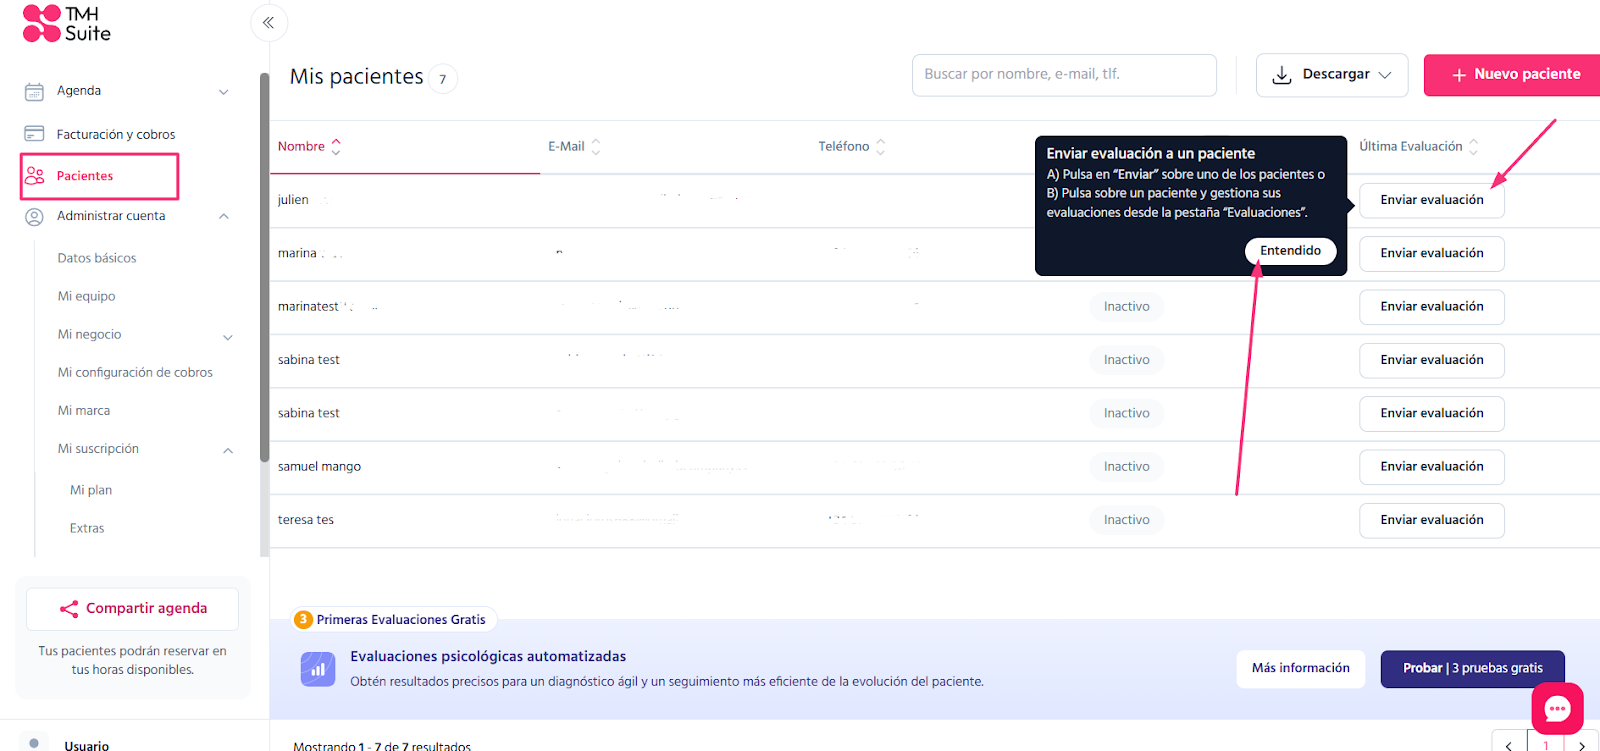The height and width of the screenshot is (751, 1600).
Task: Click Más información button
Action: click(x=1300, y=669)
